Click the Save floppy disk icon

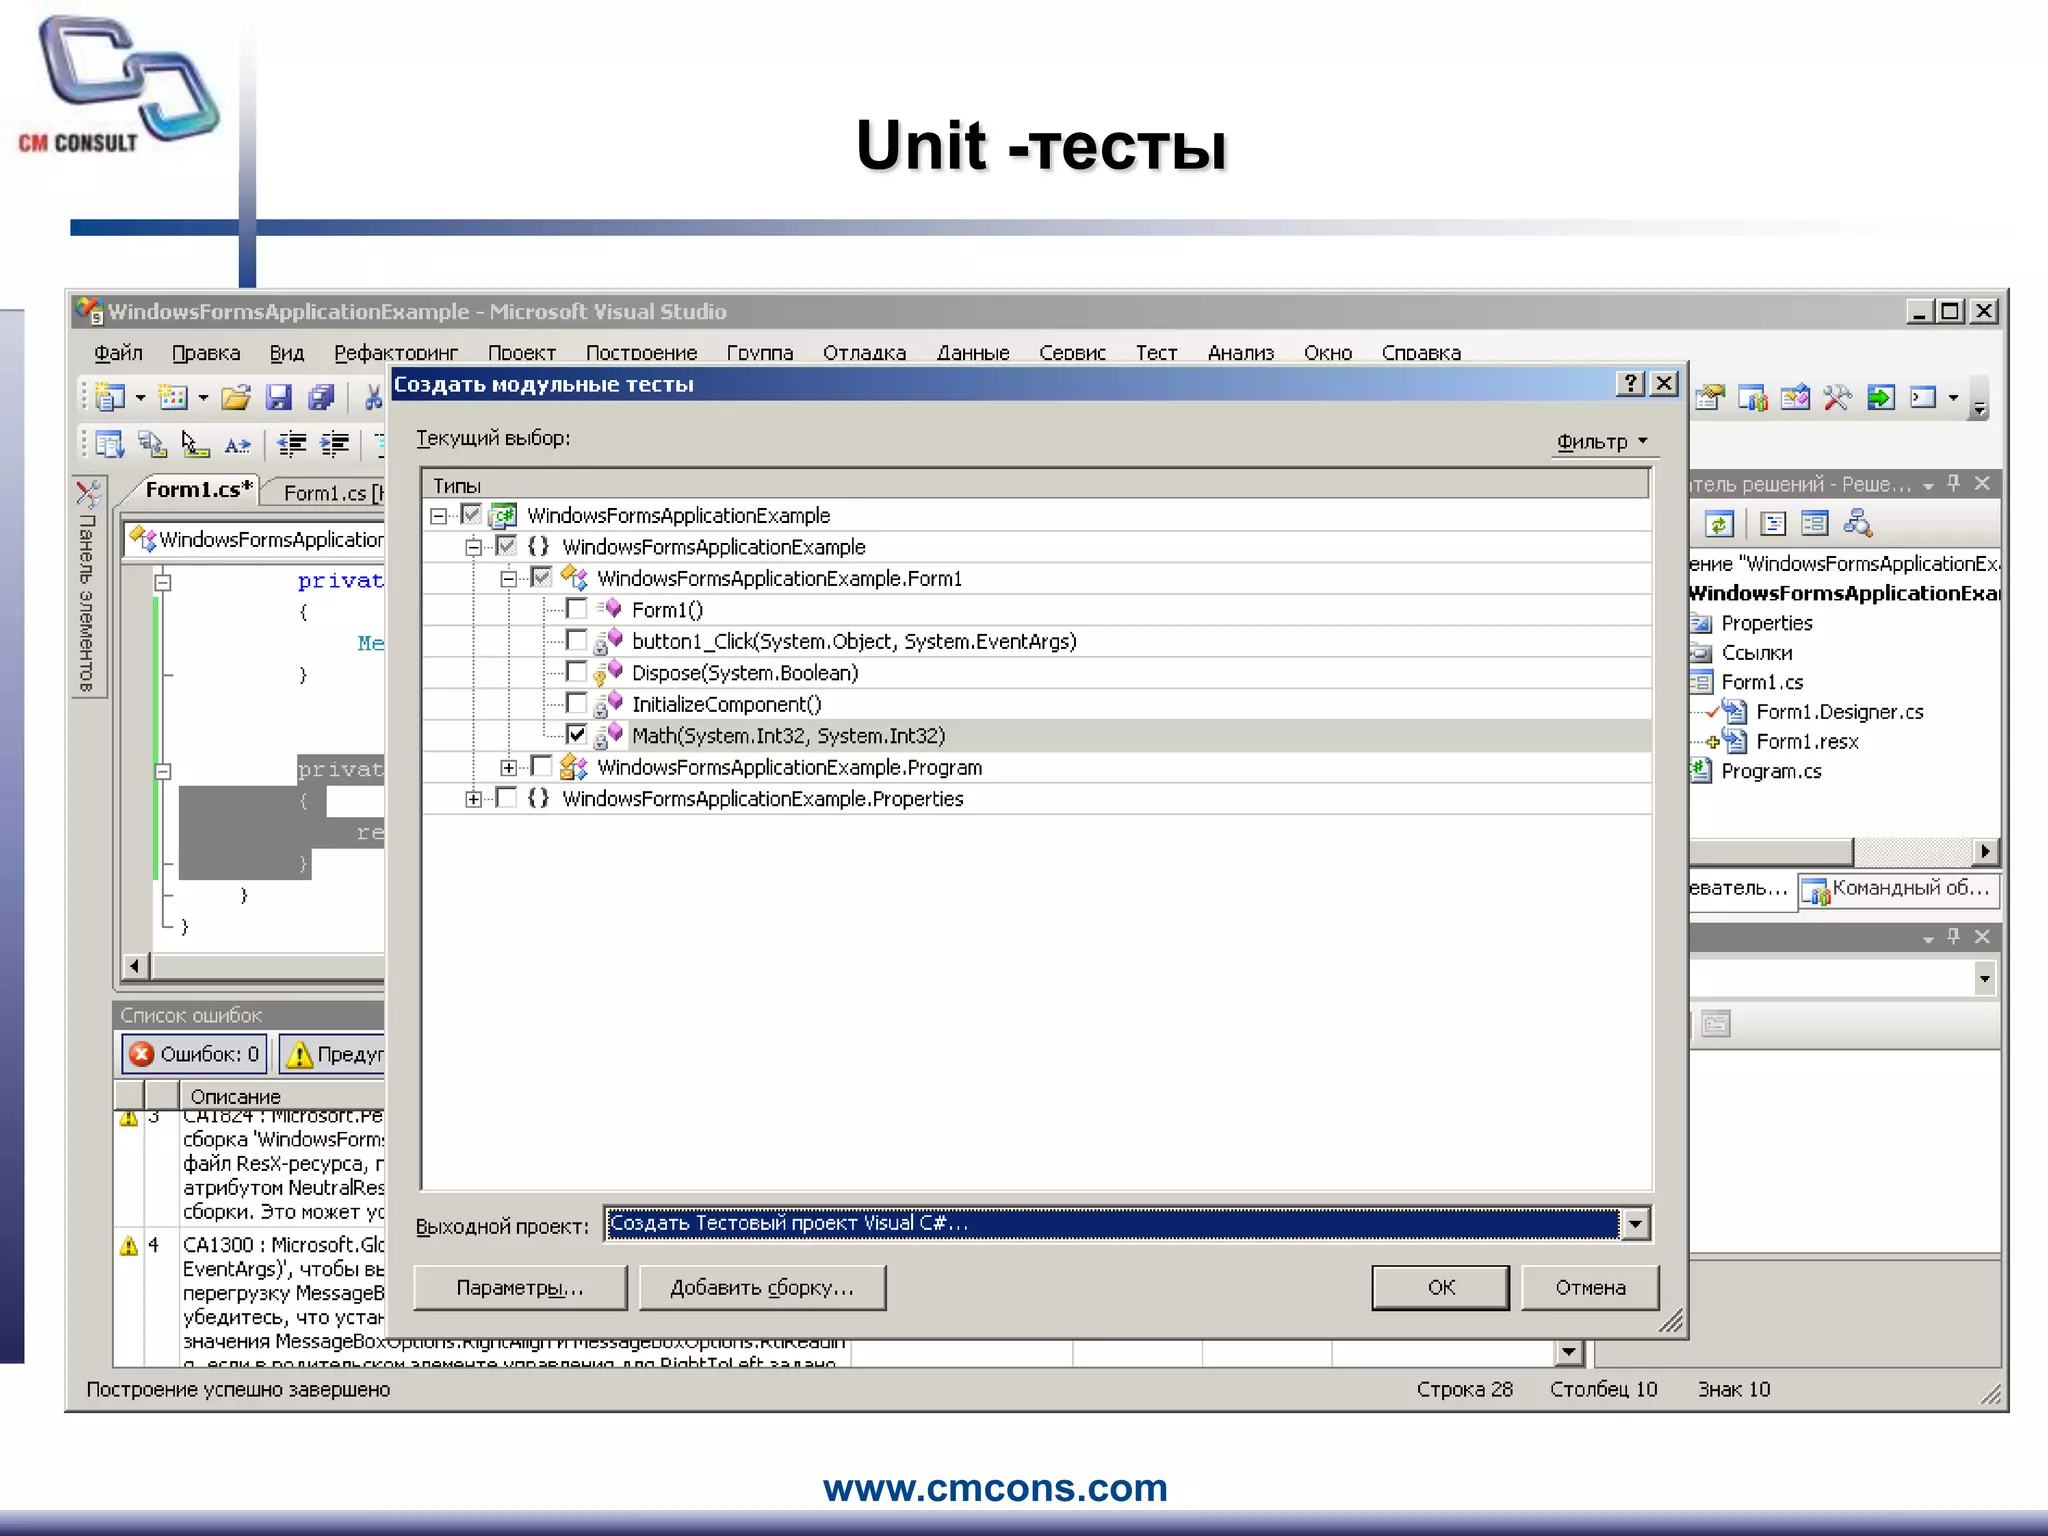(x=278, y=397)
